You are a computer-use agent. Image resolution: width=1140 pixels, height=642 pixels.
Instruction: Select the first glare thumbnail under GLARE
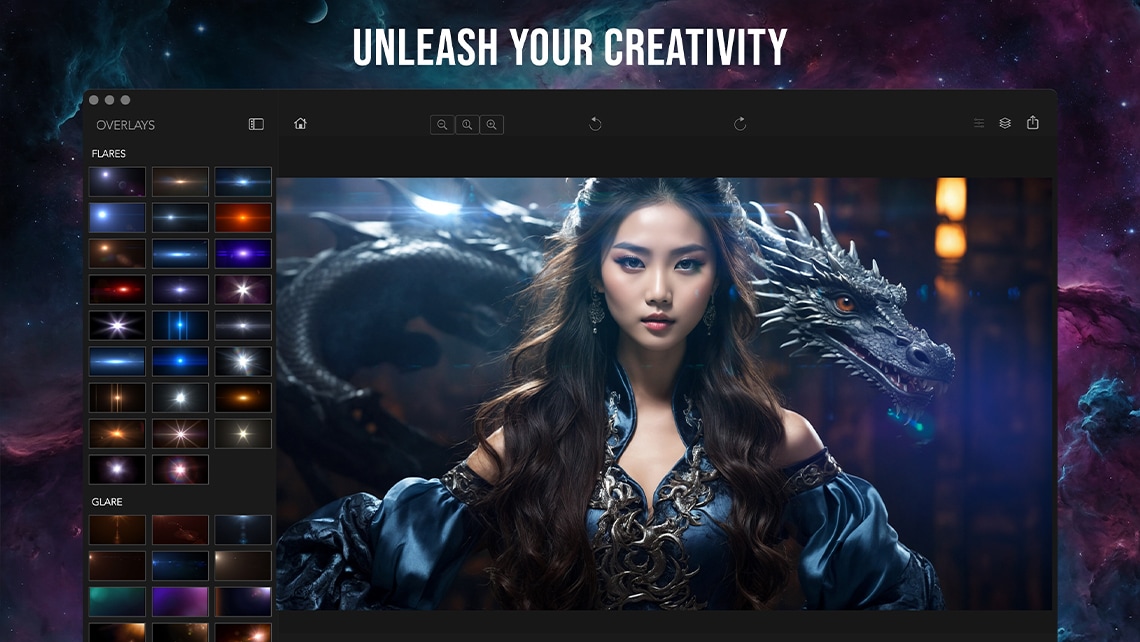pos(117,529)
